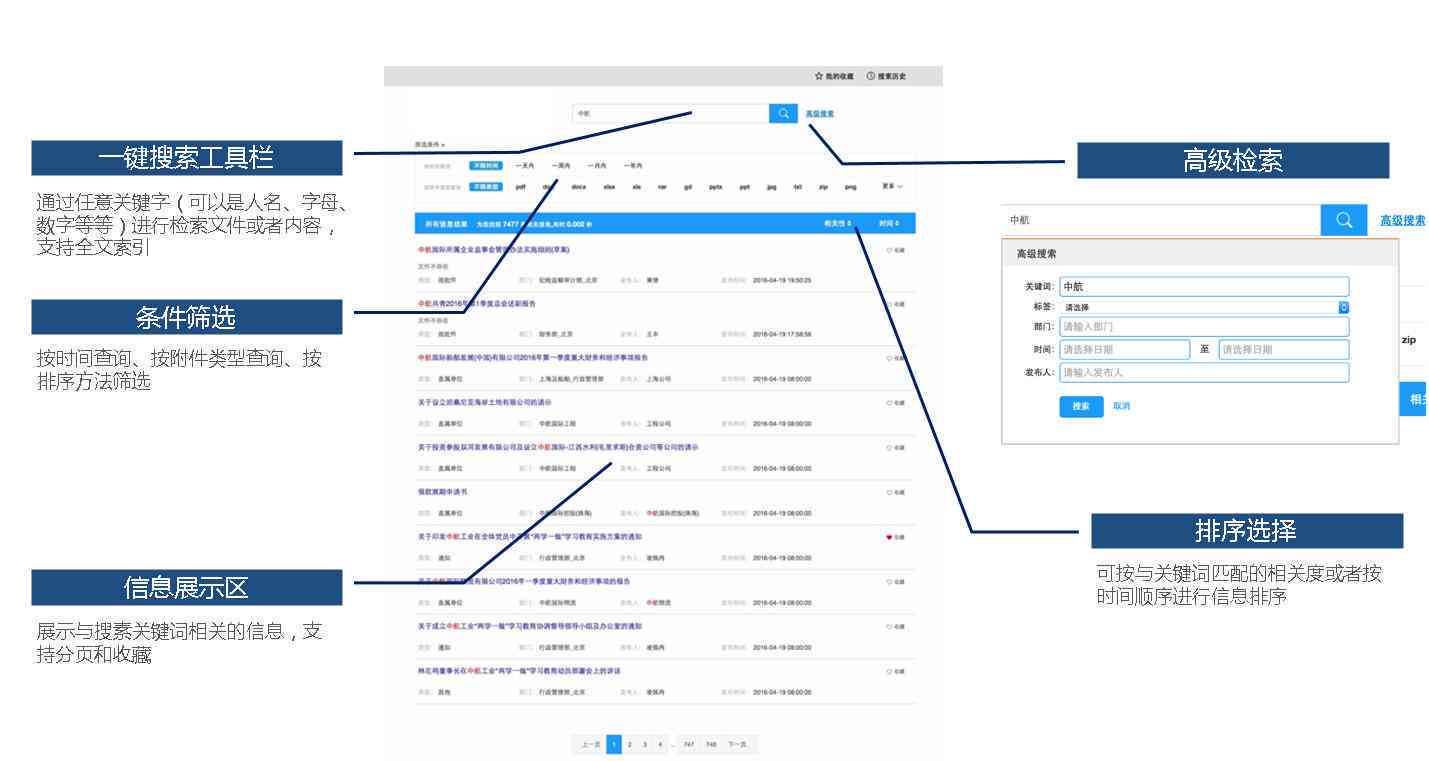Open result 林左鸣董事长在中航工业 speech title
Screen dimensions: 1429x761
[519, 671]
